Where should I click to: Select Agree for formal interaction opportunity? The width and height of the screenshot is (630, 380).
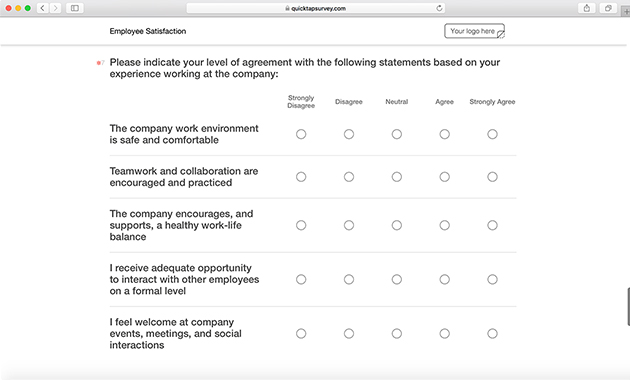tap(444, 279)
